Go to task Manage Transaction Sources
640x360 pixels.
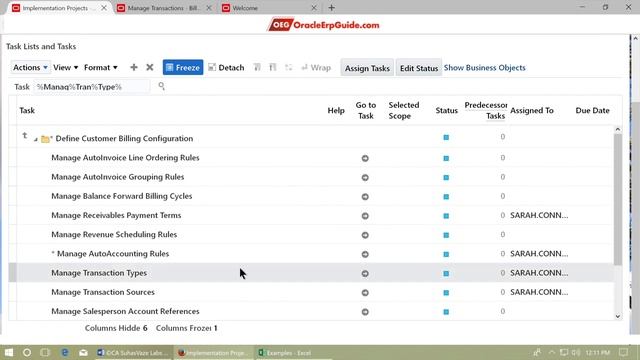tap(365, 293)
